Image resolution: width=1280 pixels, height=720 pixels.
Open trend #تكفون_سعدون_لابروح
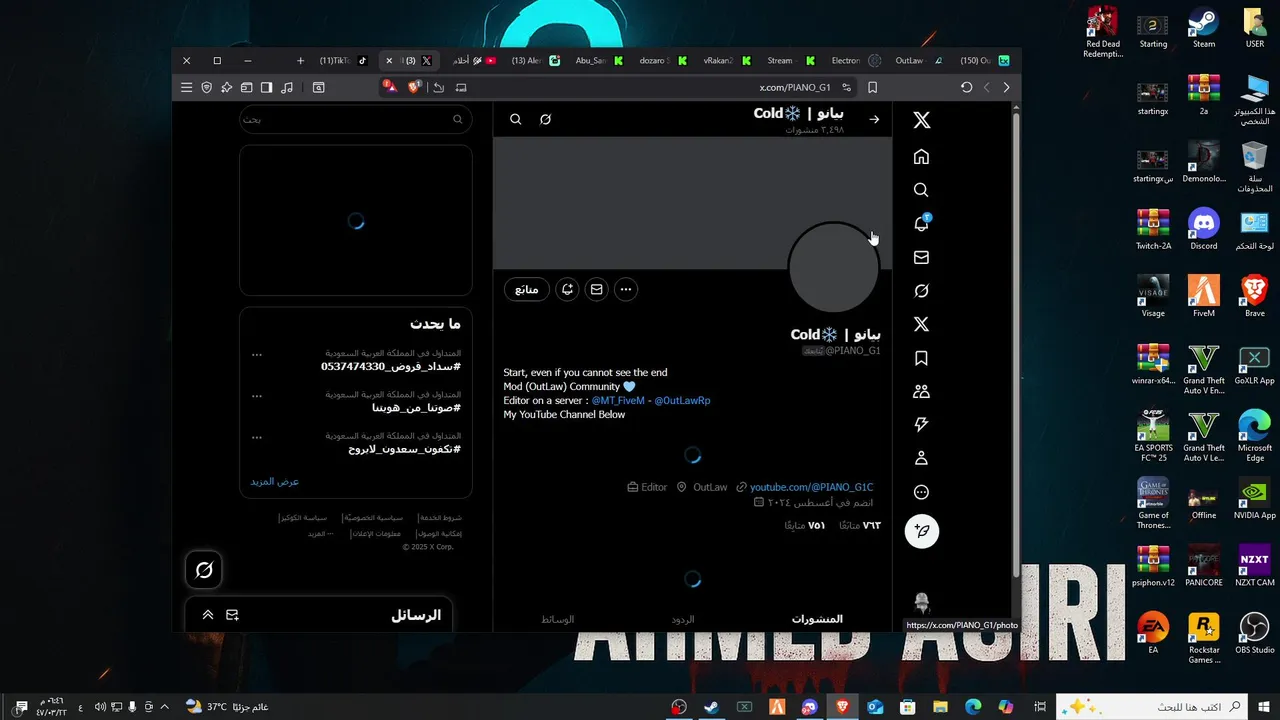click(x=404, y=449)
